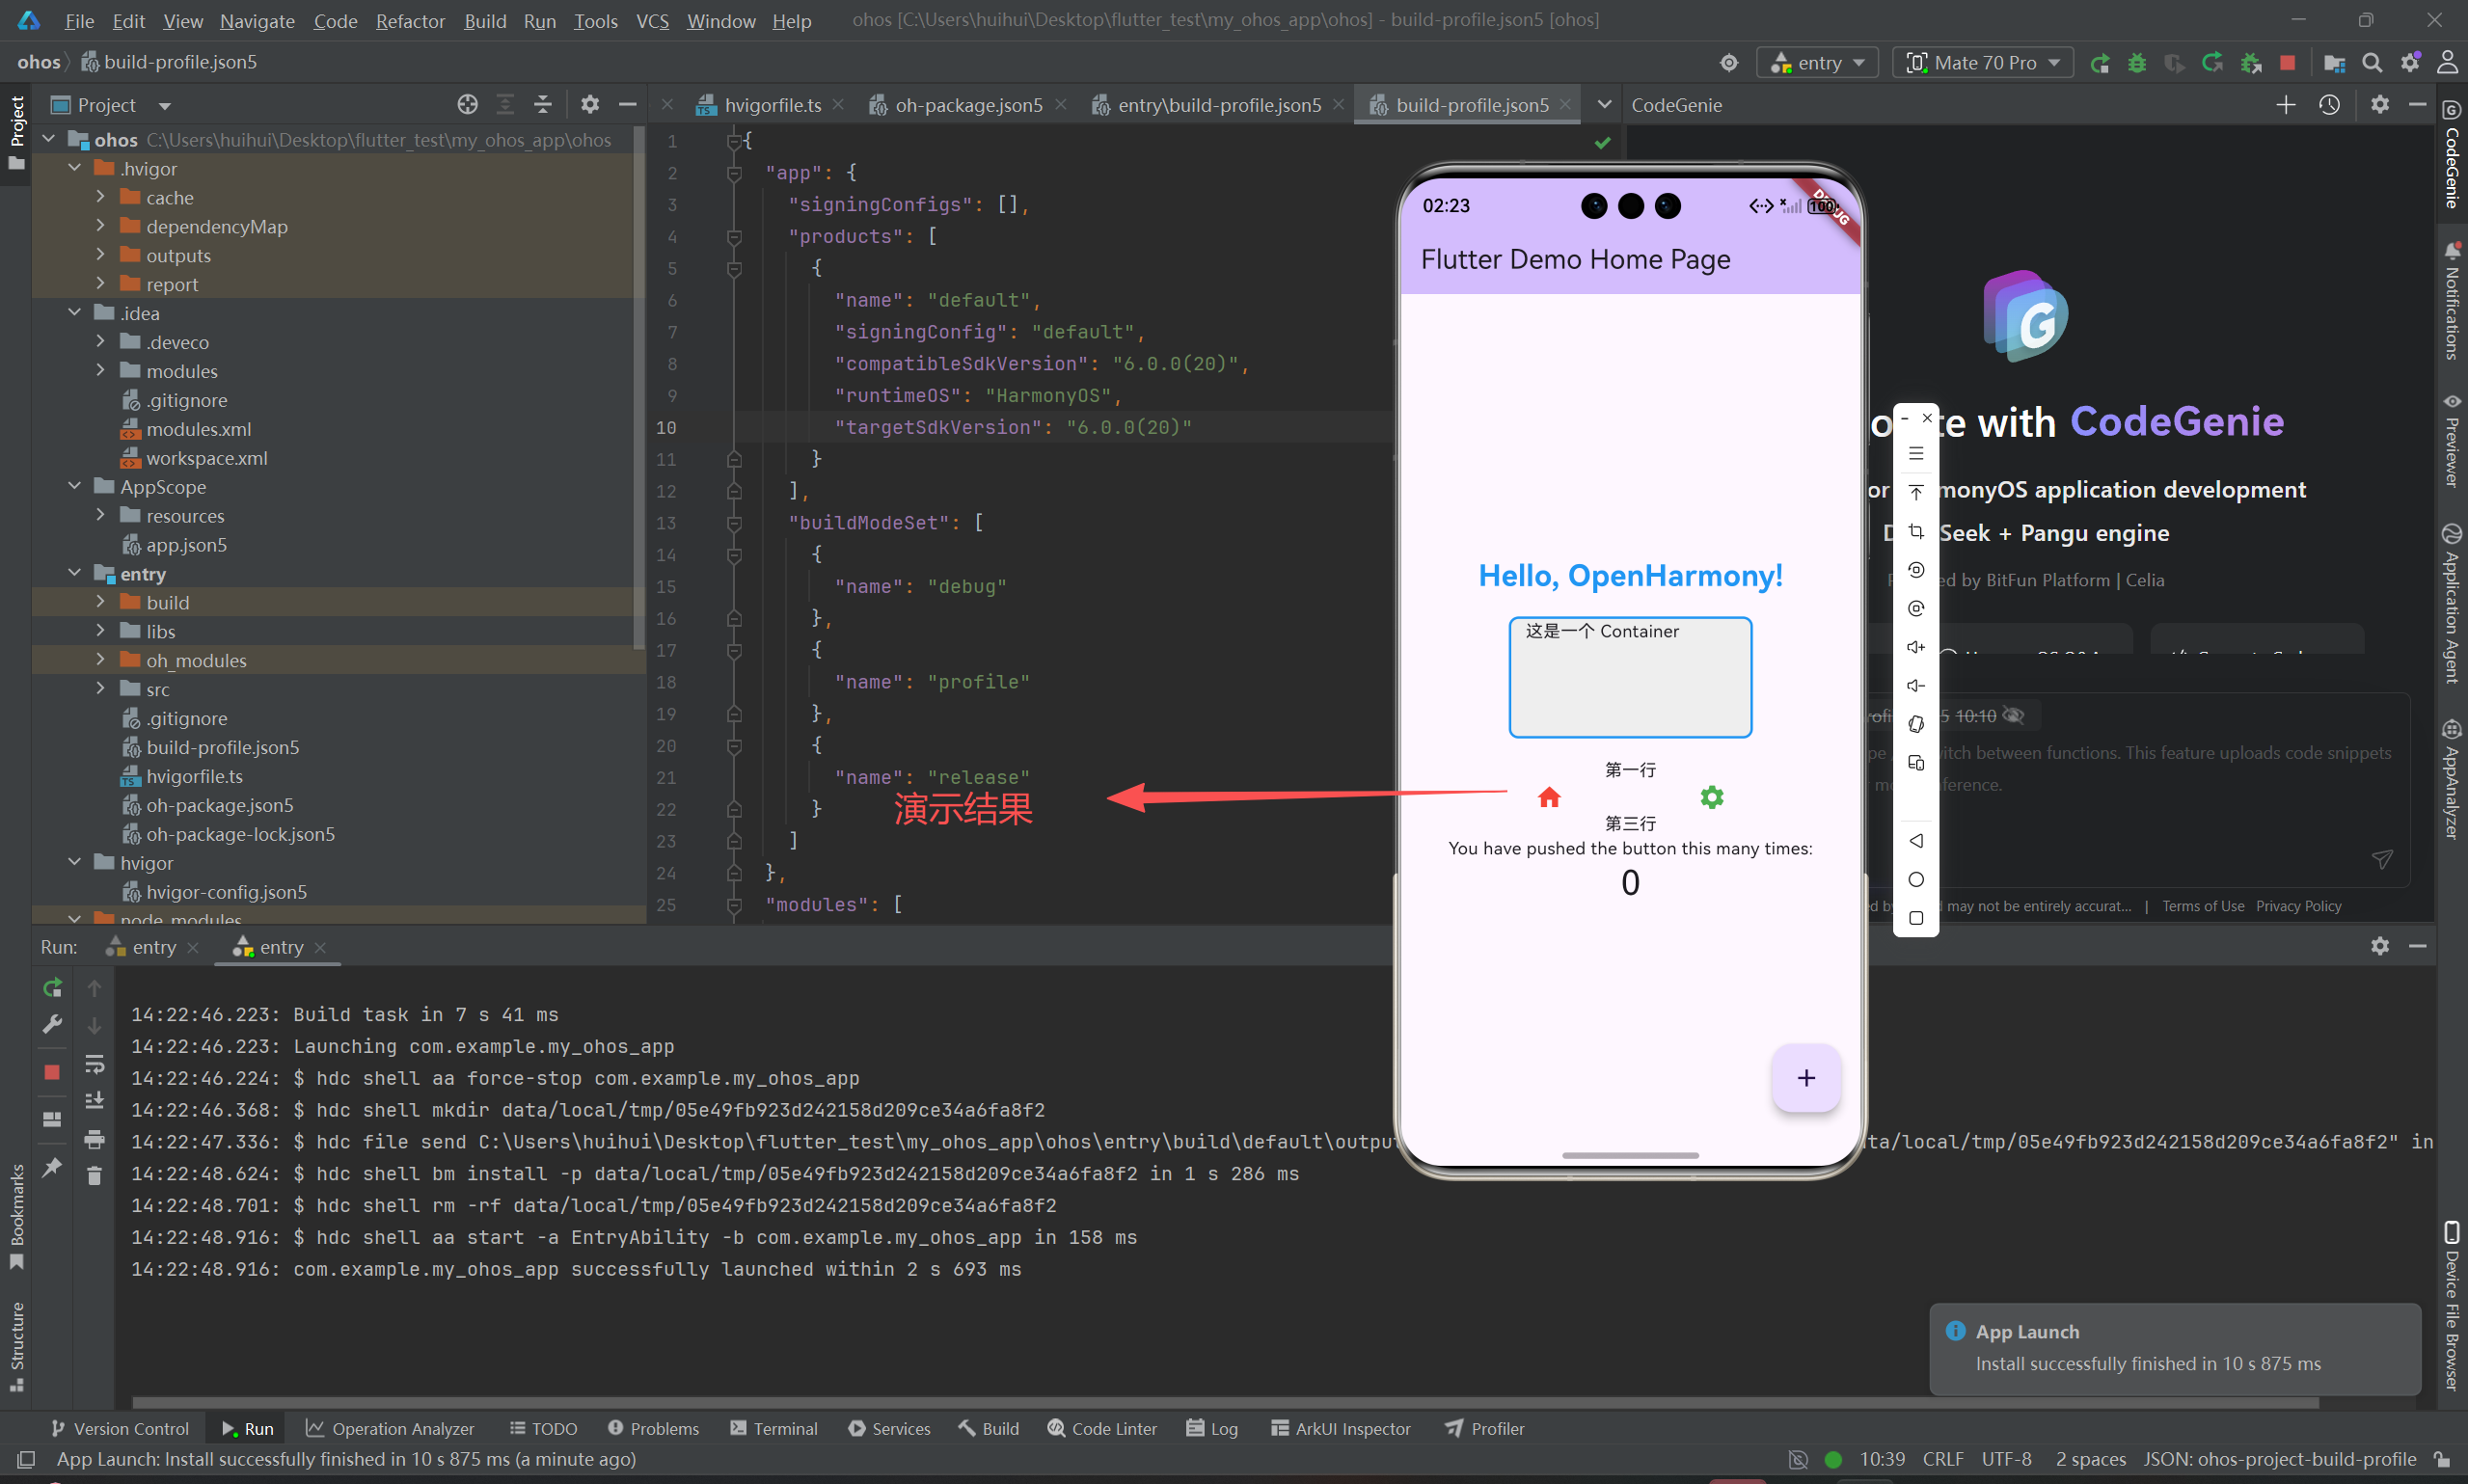Image resolution: width=2468 pixels, height=1484 pixels.
Task: Open Search Everywhere magnifier icon
Action: [x=2371, y=63]
